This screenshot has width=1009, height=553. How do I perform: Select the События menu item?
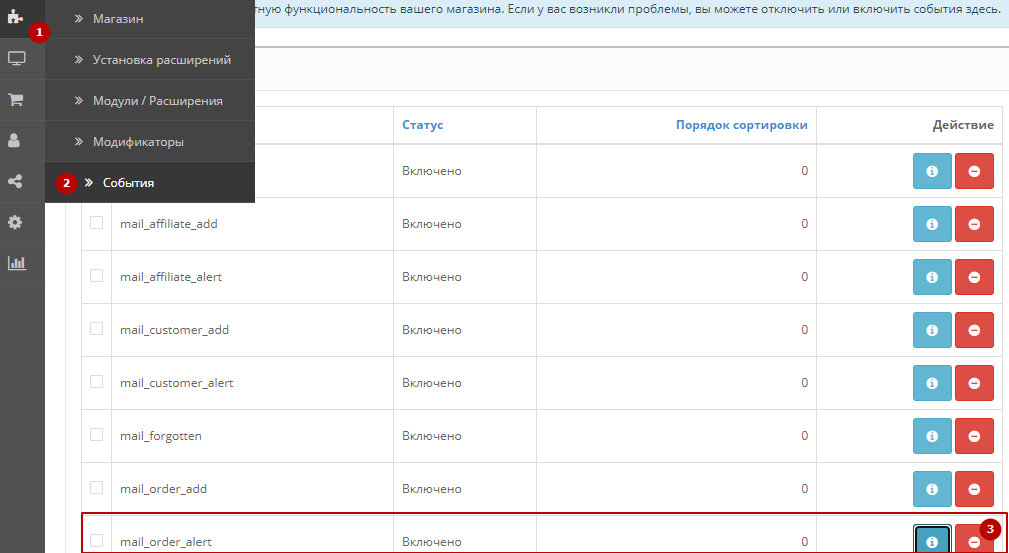tap(150, 183)
